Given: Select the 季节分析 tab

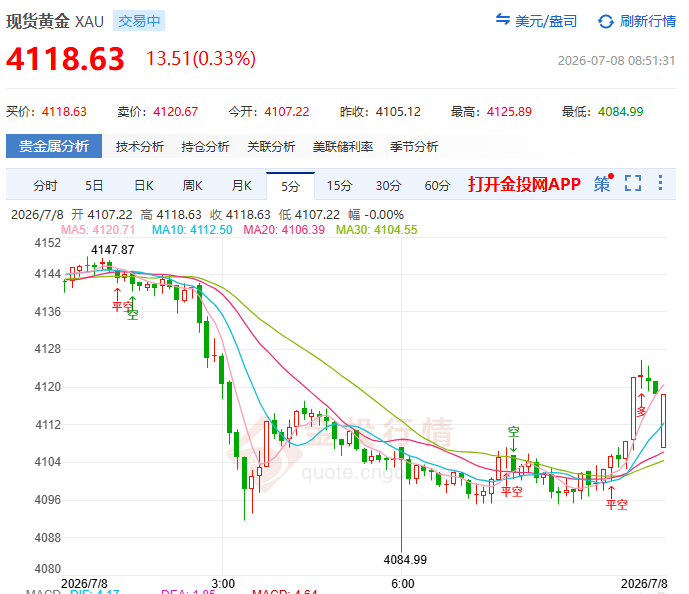Looking at the screenshot, I should (414, 146).
